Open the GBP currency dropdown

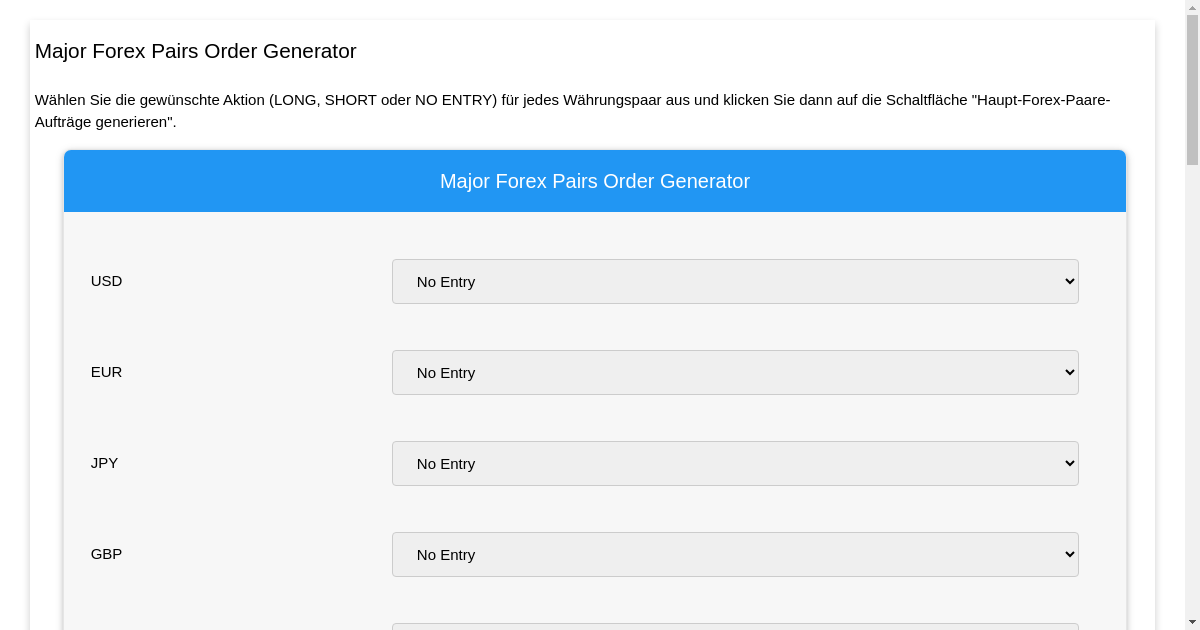click(x=735, y=554)
